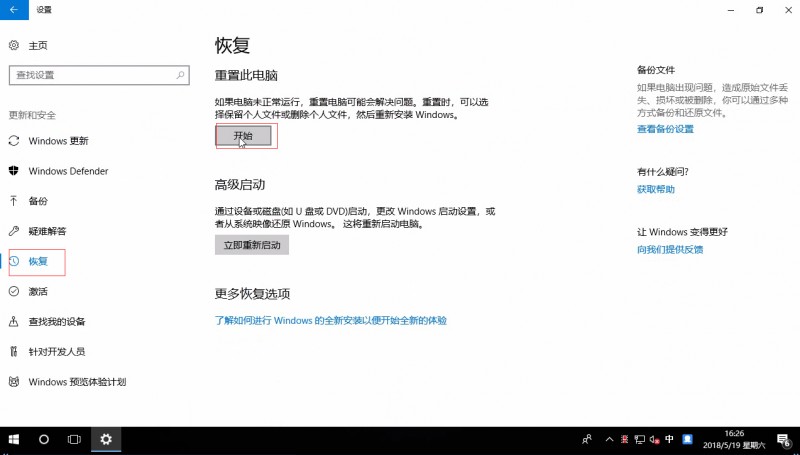Open Windows 更新 in the sidebar

[48, 141]
